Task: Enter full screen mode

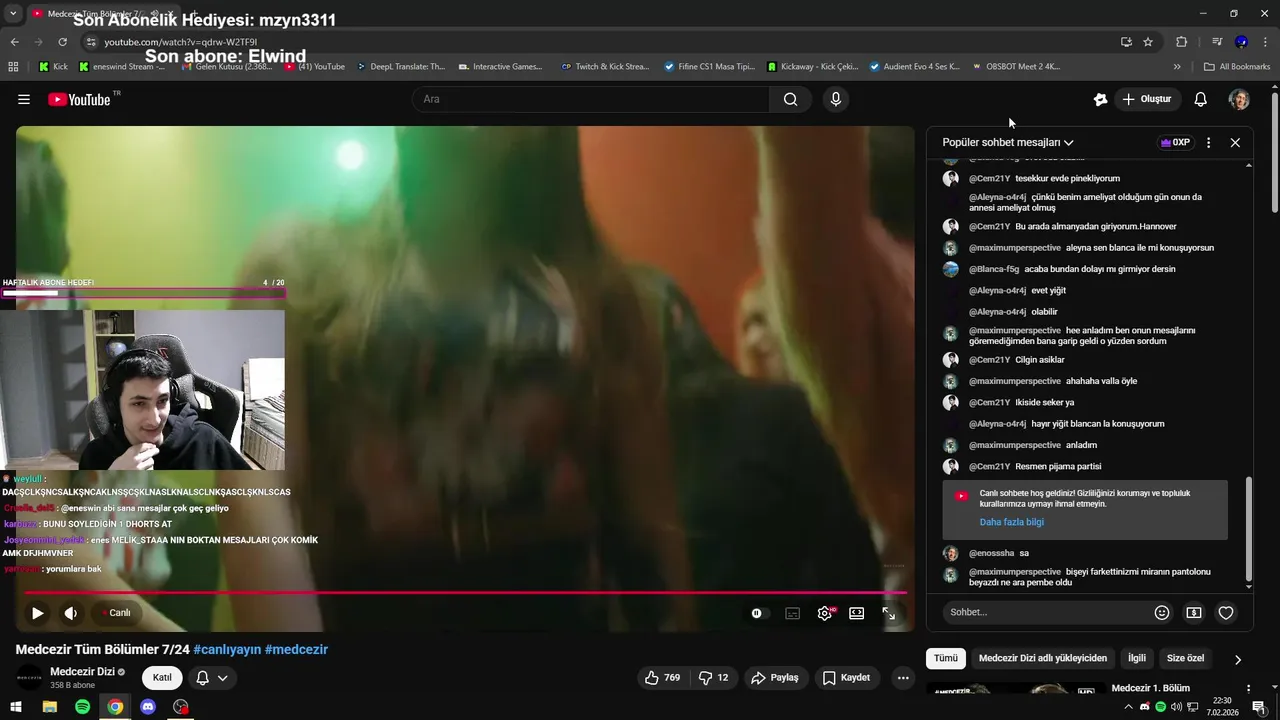Action: click(x=889, y=613)
